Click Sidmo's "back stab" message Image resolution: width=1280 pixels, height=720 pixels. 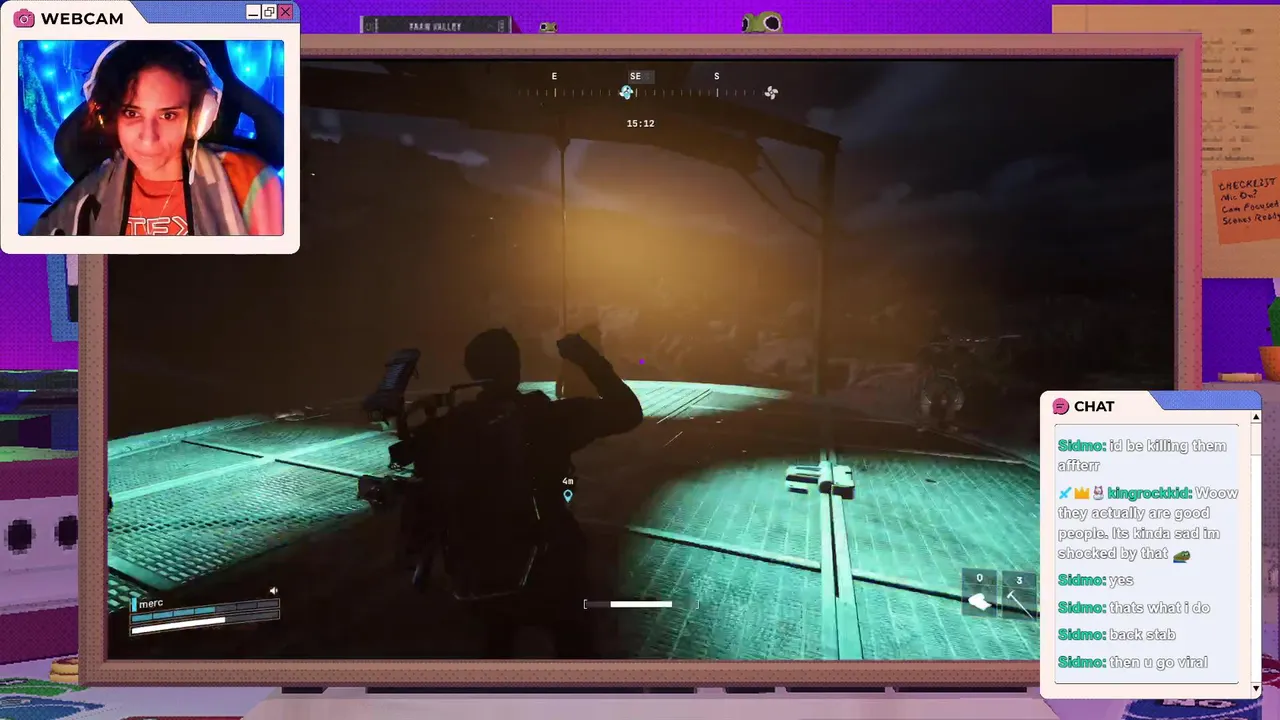point(1117,634)
